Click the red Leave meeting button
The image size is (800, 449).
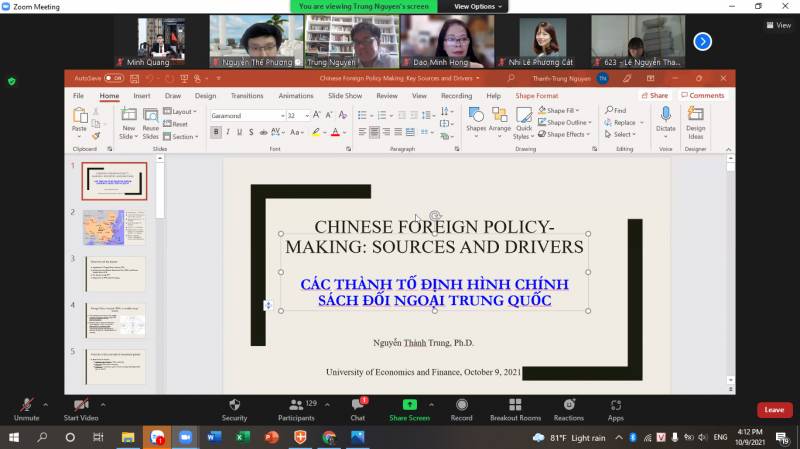point(774,409)
